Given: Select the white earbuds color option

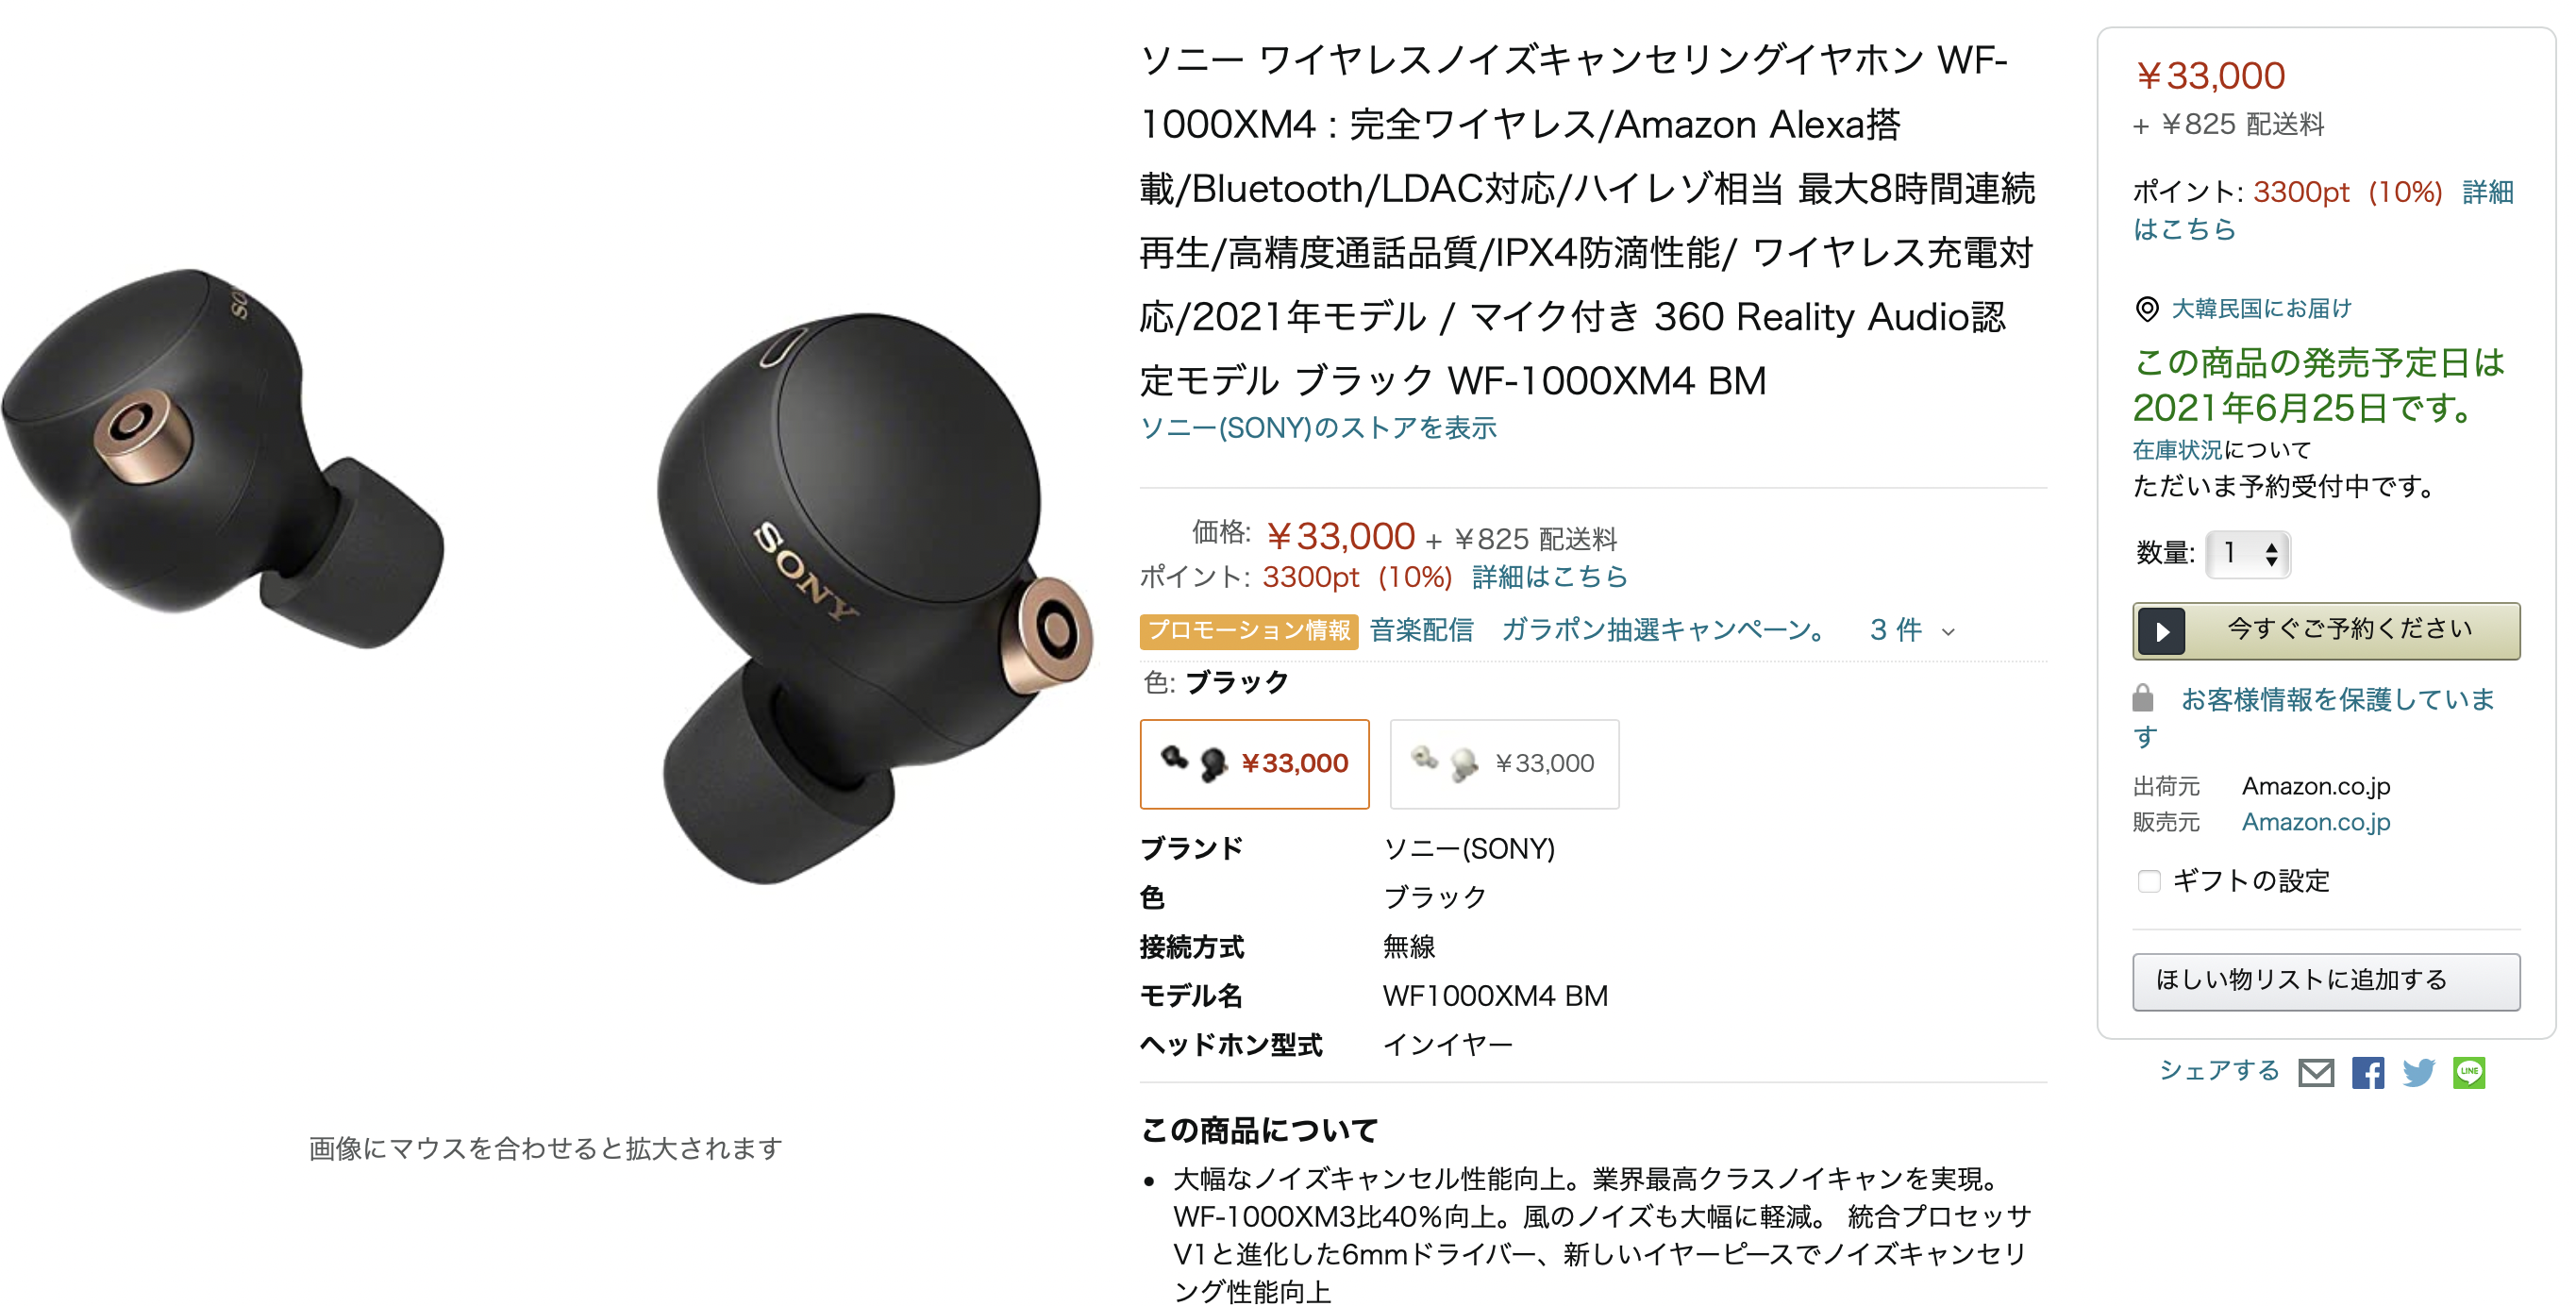Looking at the screenshot, I should pyautogui.click(x=1504, y=764).
